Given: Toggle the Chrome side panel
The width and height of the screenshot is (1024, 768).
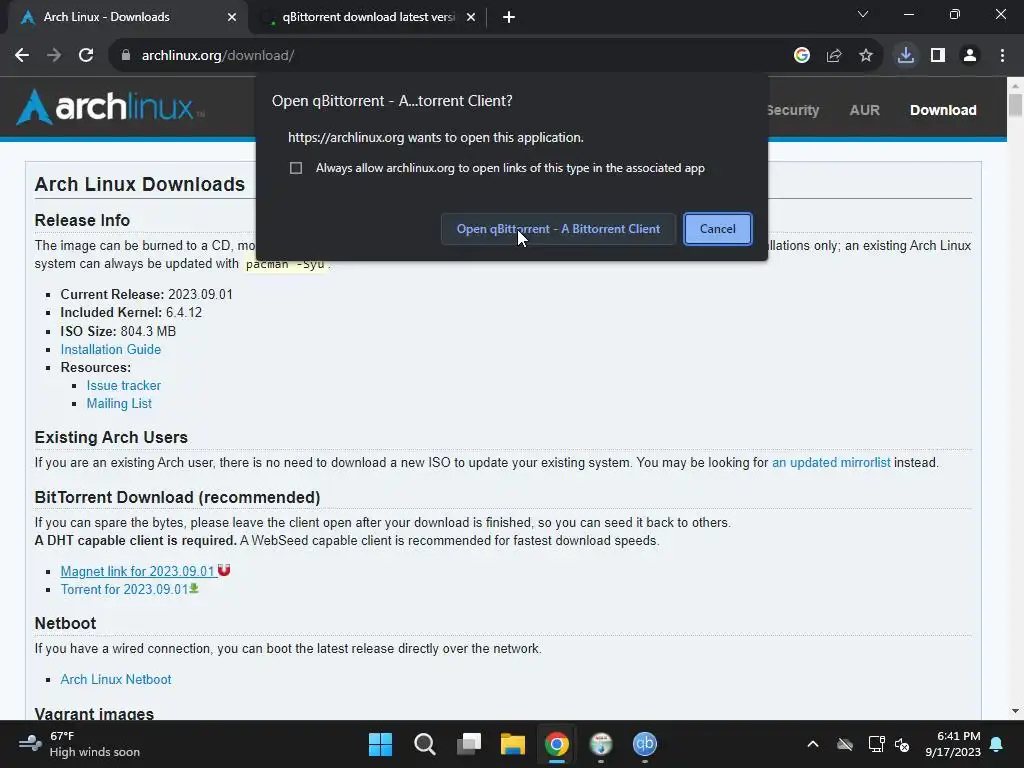Looking at the screenshot, I should coord(938,56).
